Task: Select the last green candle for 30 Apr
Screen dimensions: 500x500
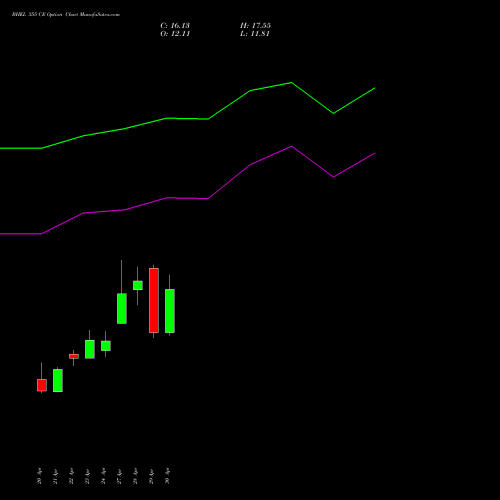Action: pos(170,311)
